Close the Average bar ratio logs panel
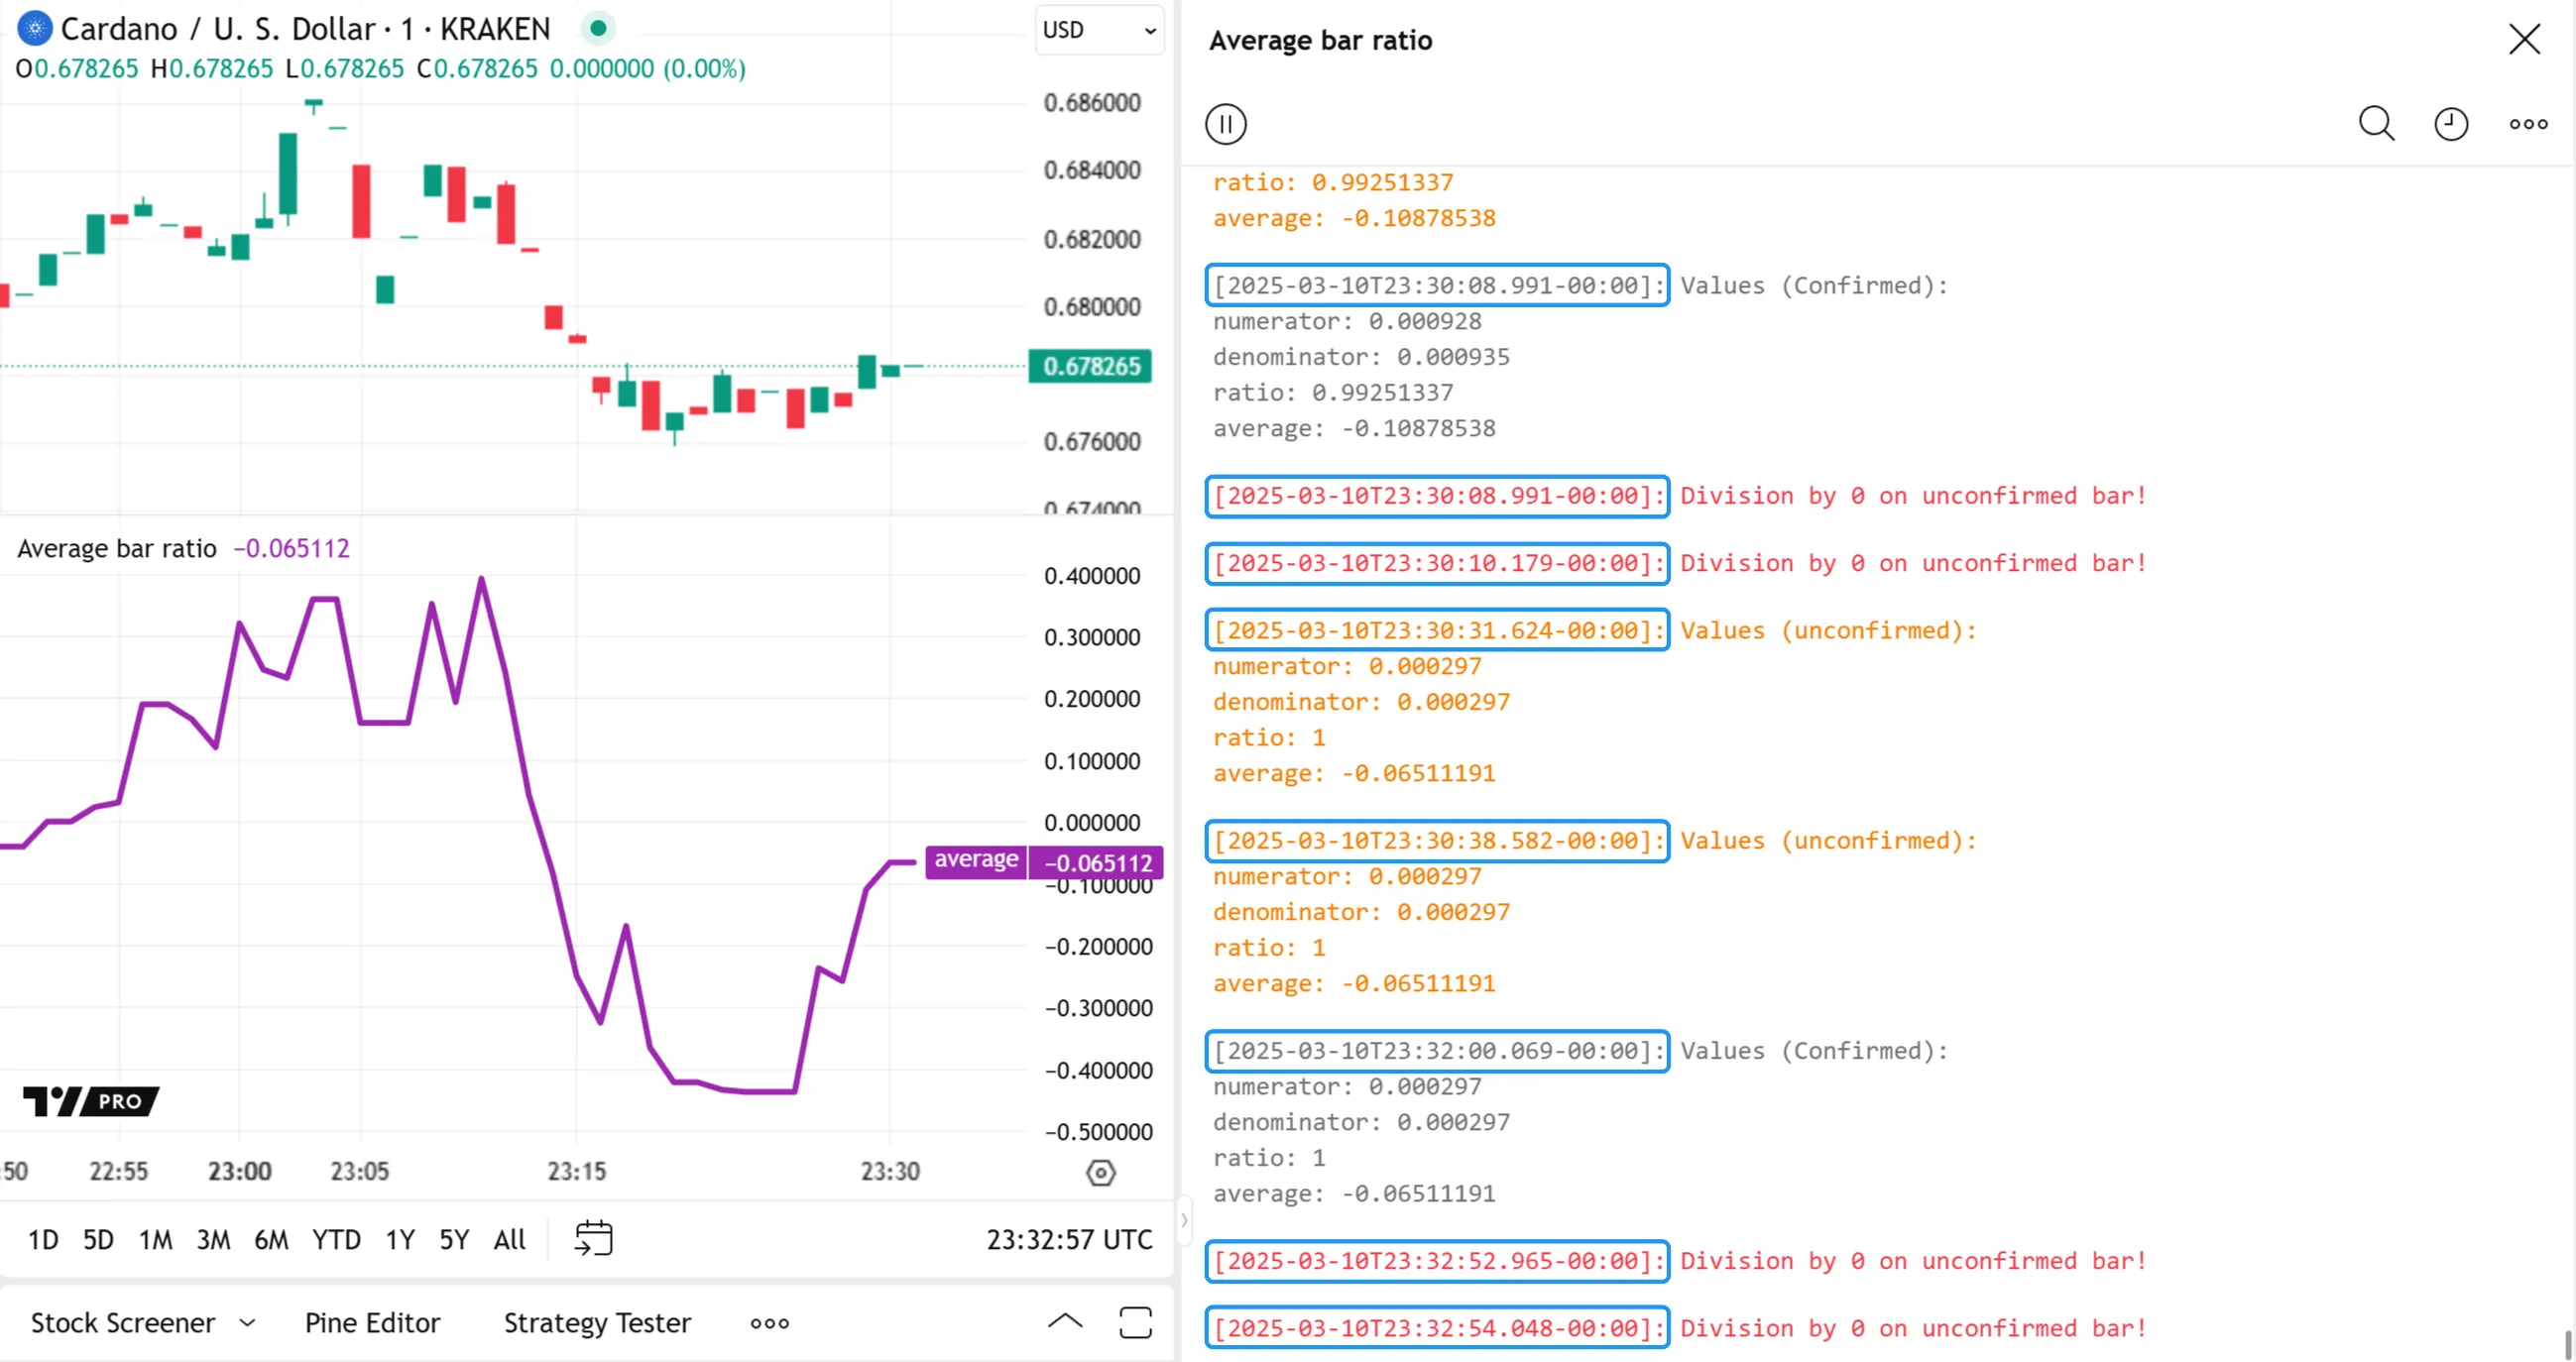The height and width of the screenshot is (1362, 2576). point(2524,40)
